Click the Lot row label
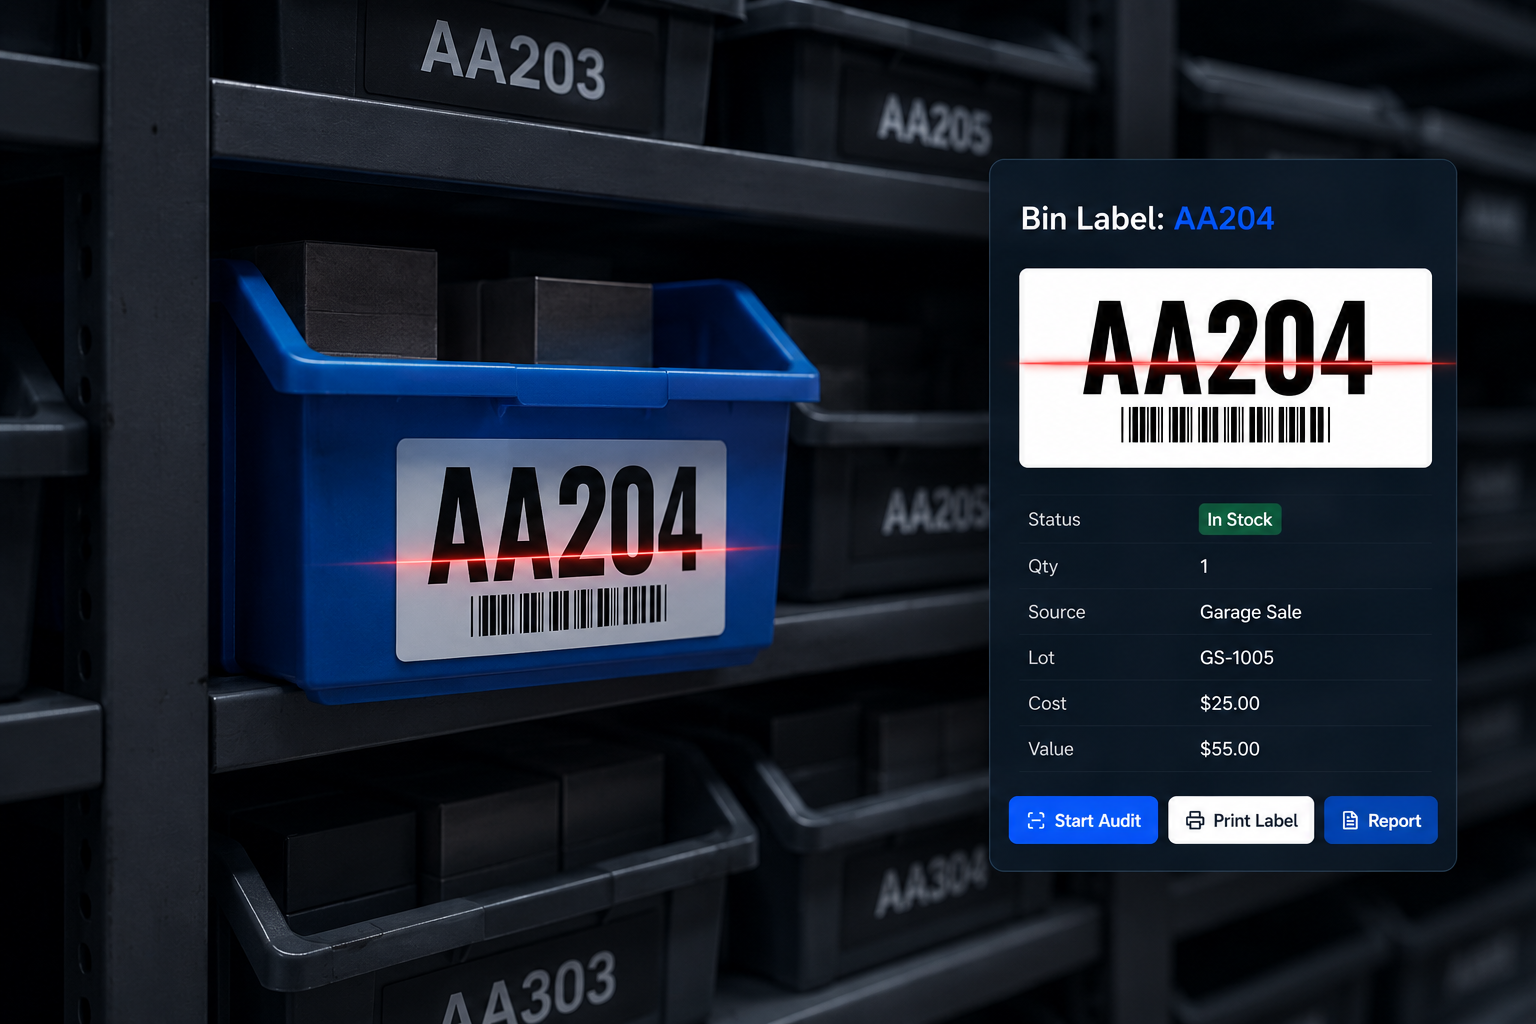The width and height of the screenshot is (1536, 1024). click(1041, 658)
